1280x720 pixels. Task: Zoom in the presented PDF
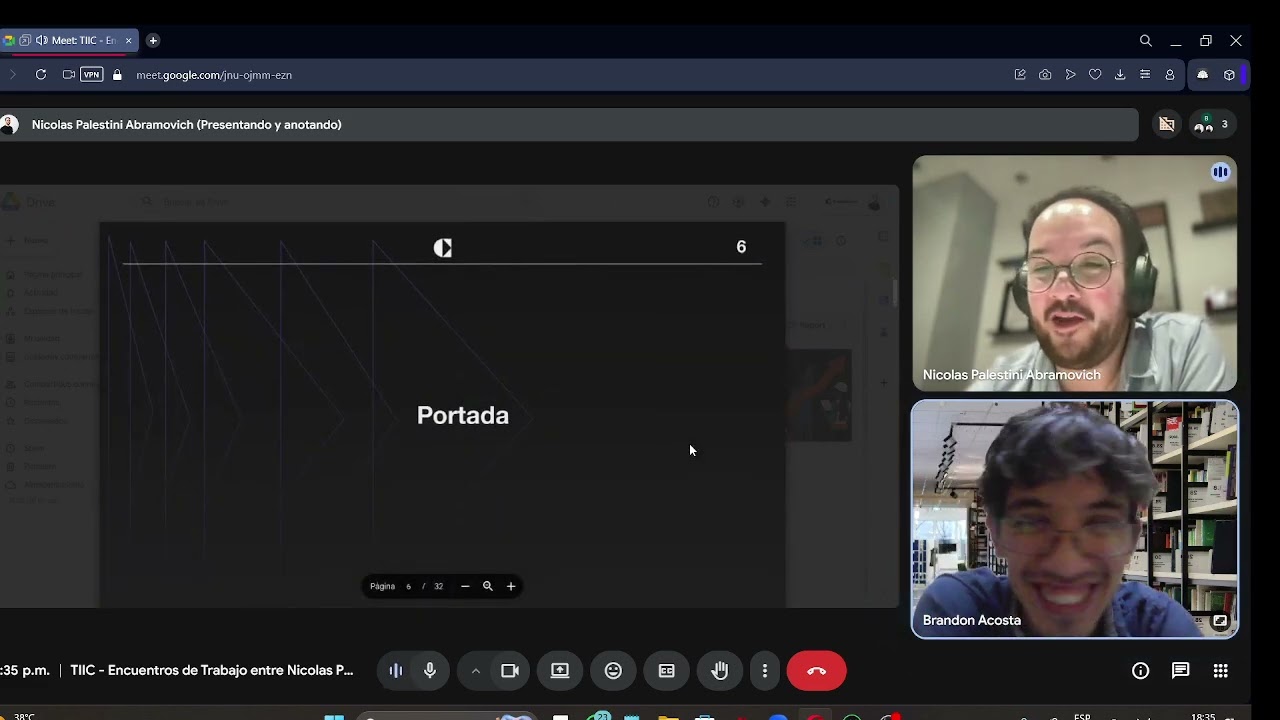[511, 586]
